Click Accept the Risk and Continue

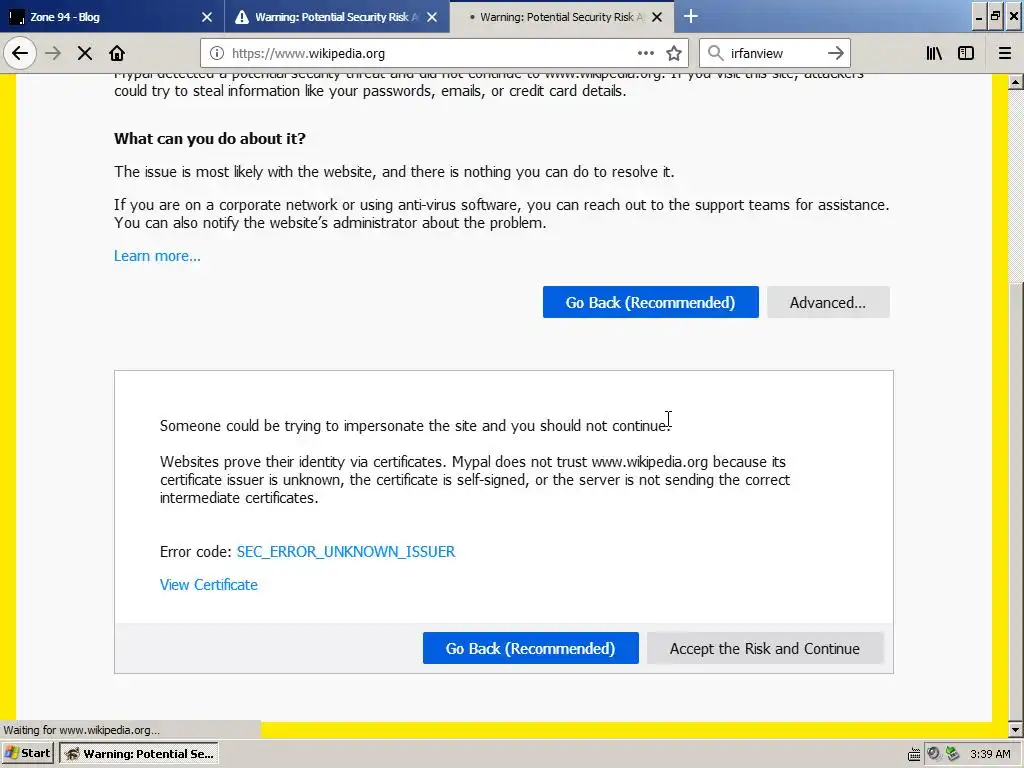(x=765, y=648)
